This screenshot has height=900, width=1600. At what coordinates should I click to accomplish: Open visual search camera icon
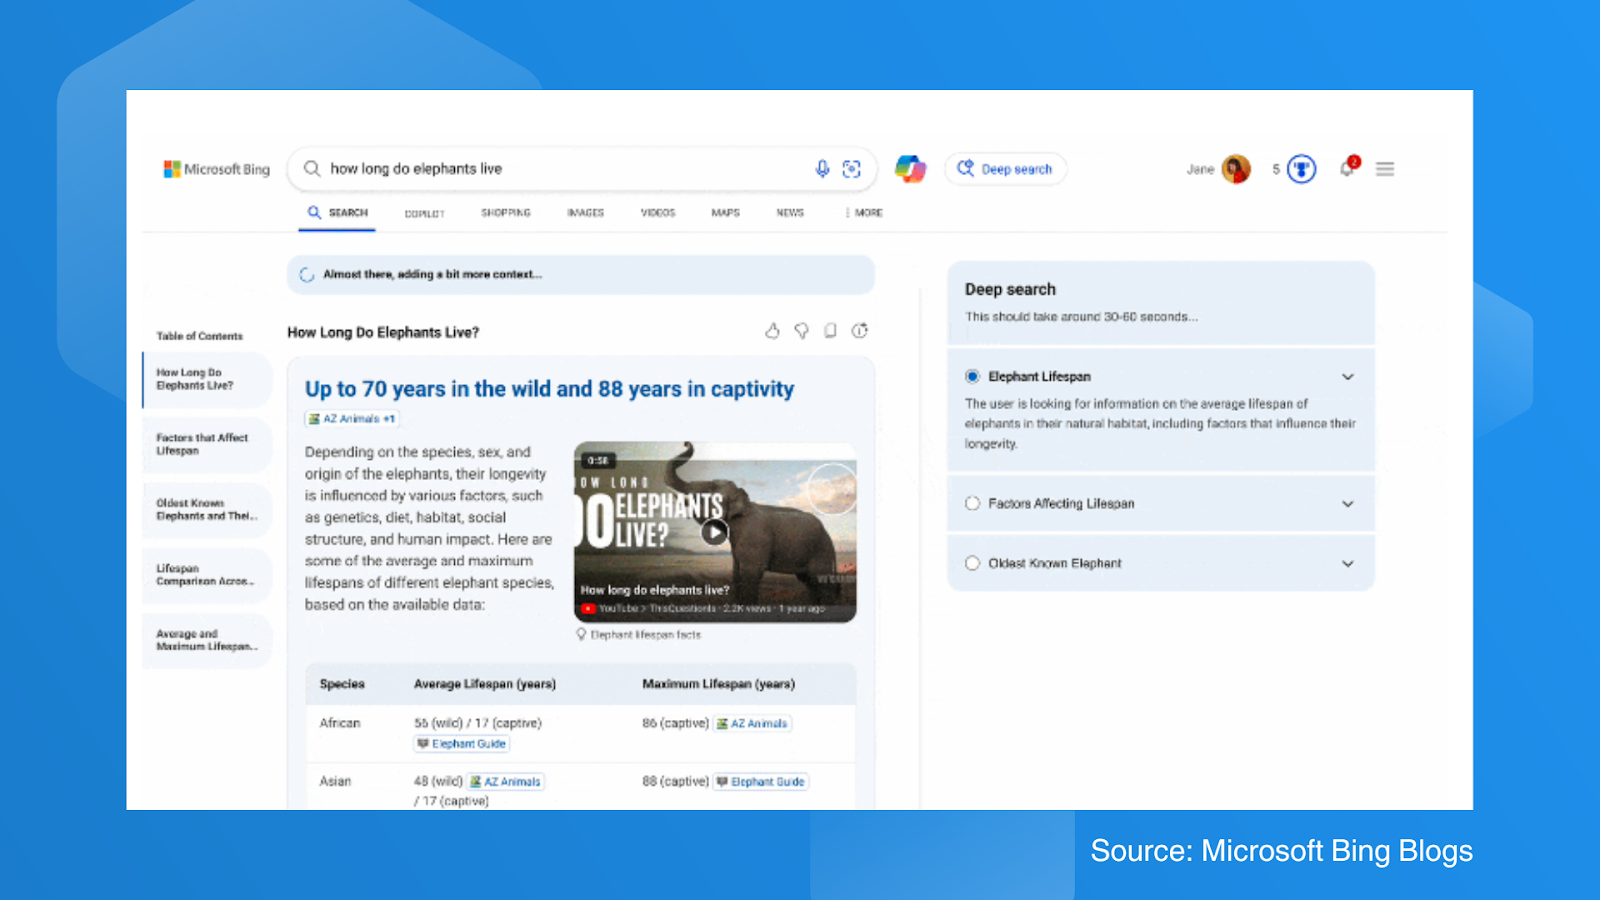coord(851,169)
